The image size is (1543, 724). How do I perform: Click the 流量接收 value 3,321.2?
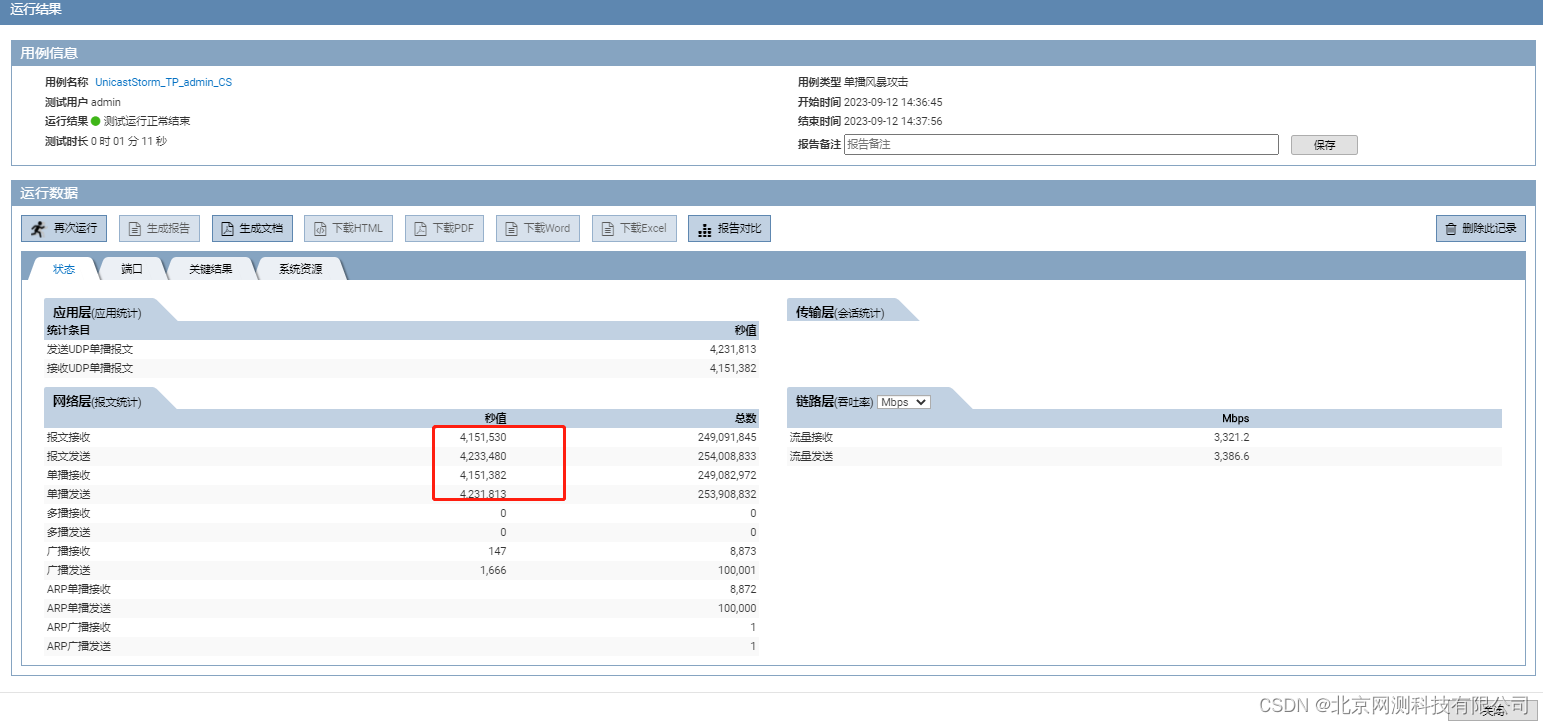tap(1231, 437)
